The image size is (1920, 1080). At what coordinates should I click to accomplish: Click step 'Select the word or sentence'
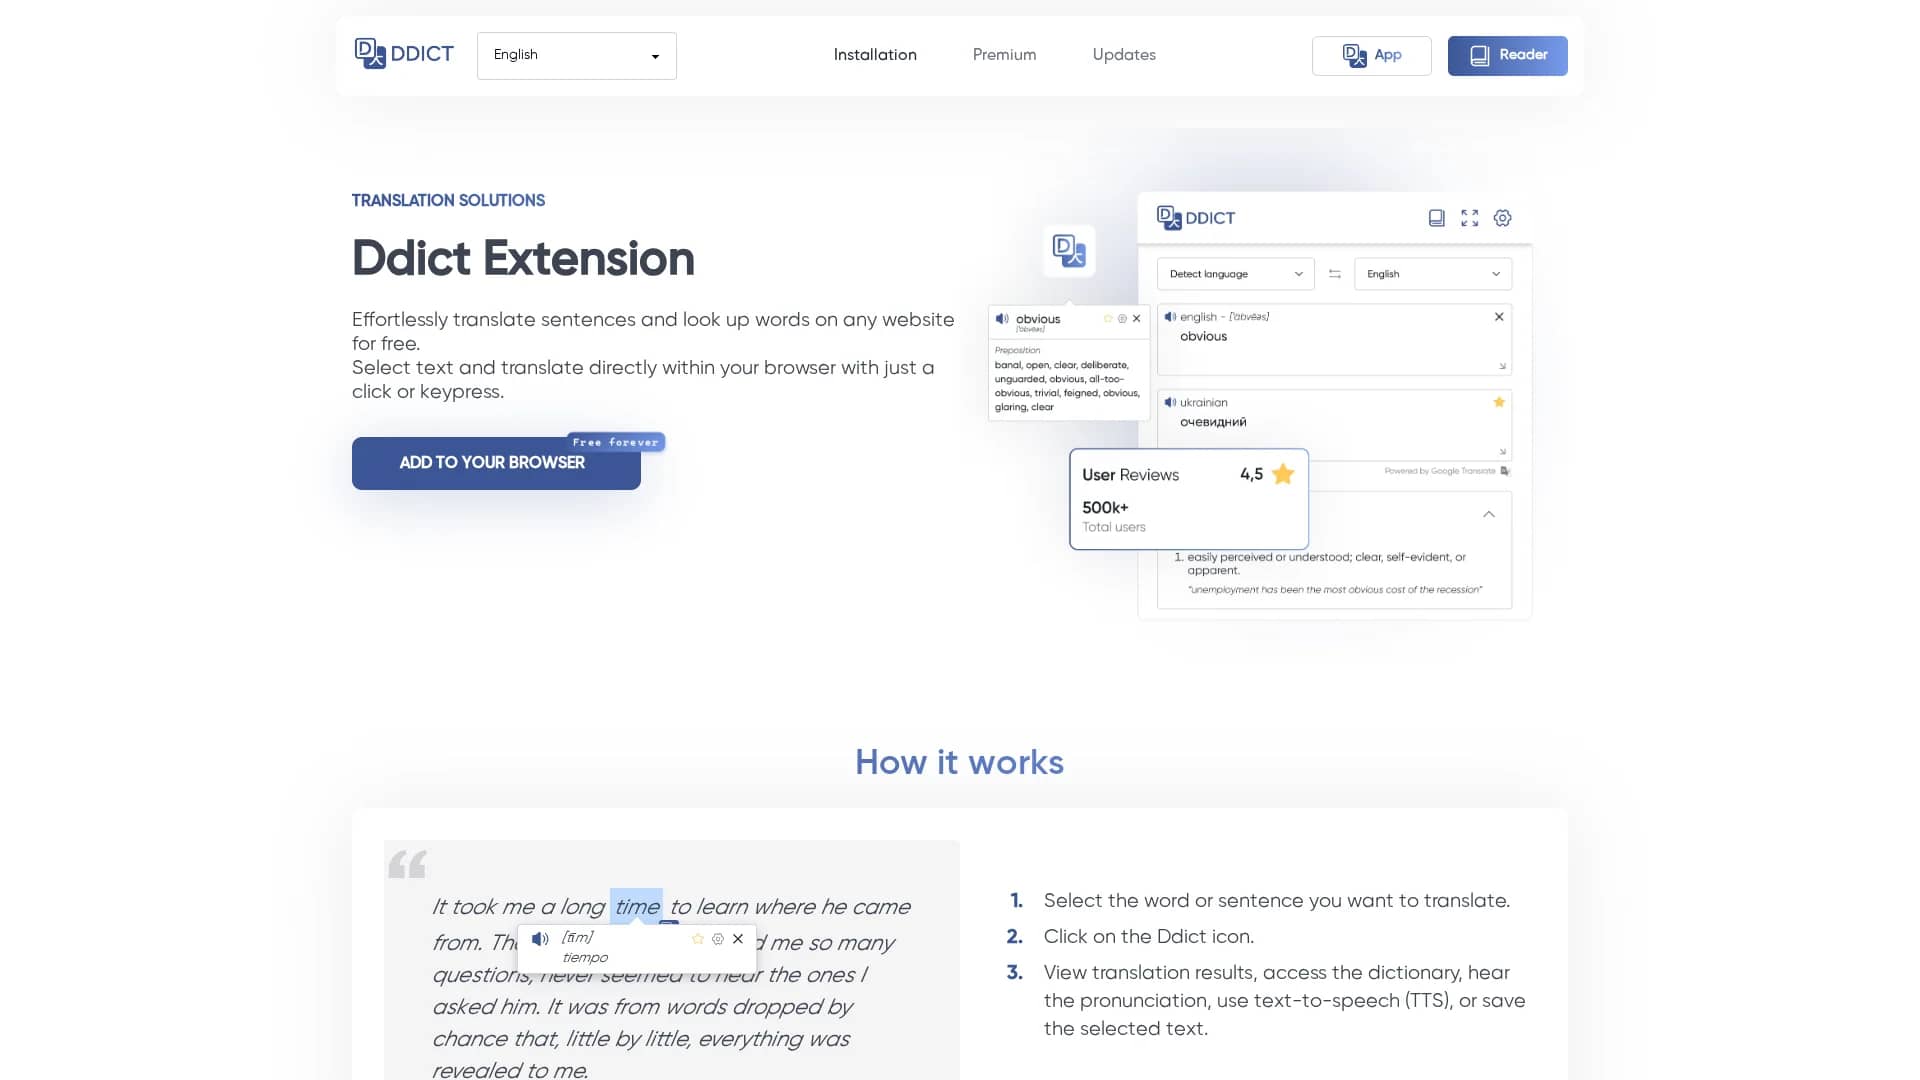pyautogui.click(x=1277, y=901)
